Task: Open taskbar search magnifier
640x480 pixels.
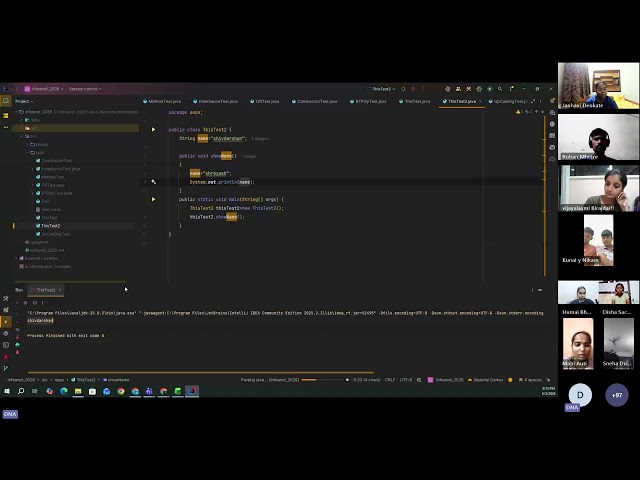Action: tap(21, 391)
